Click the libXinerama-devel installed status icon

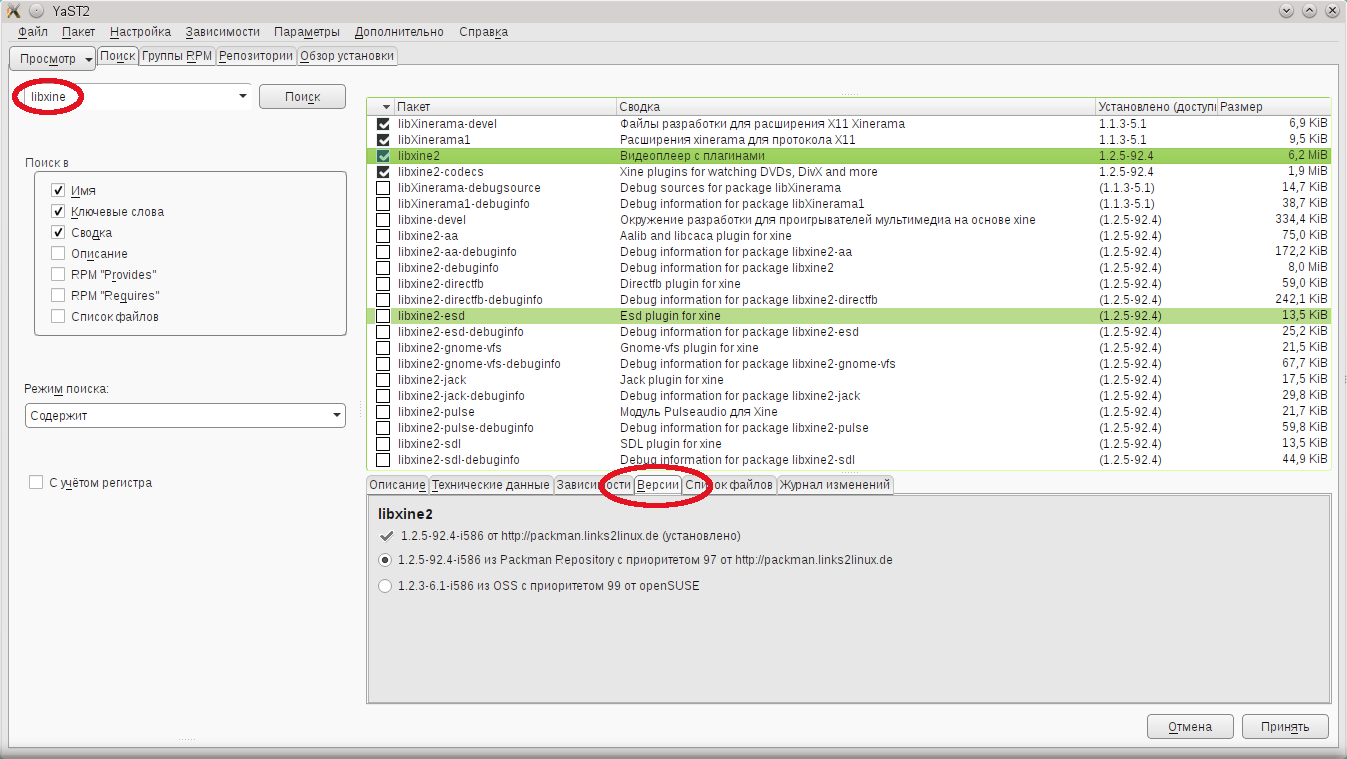[x=383, y=124]
